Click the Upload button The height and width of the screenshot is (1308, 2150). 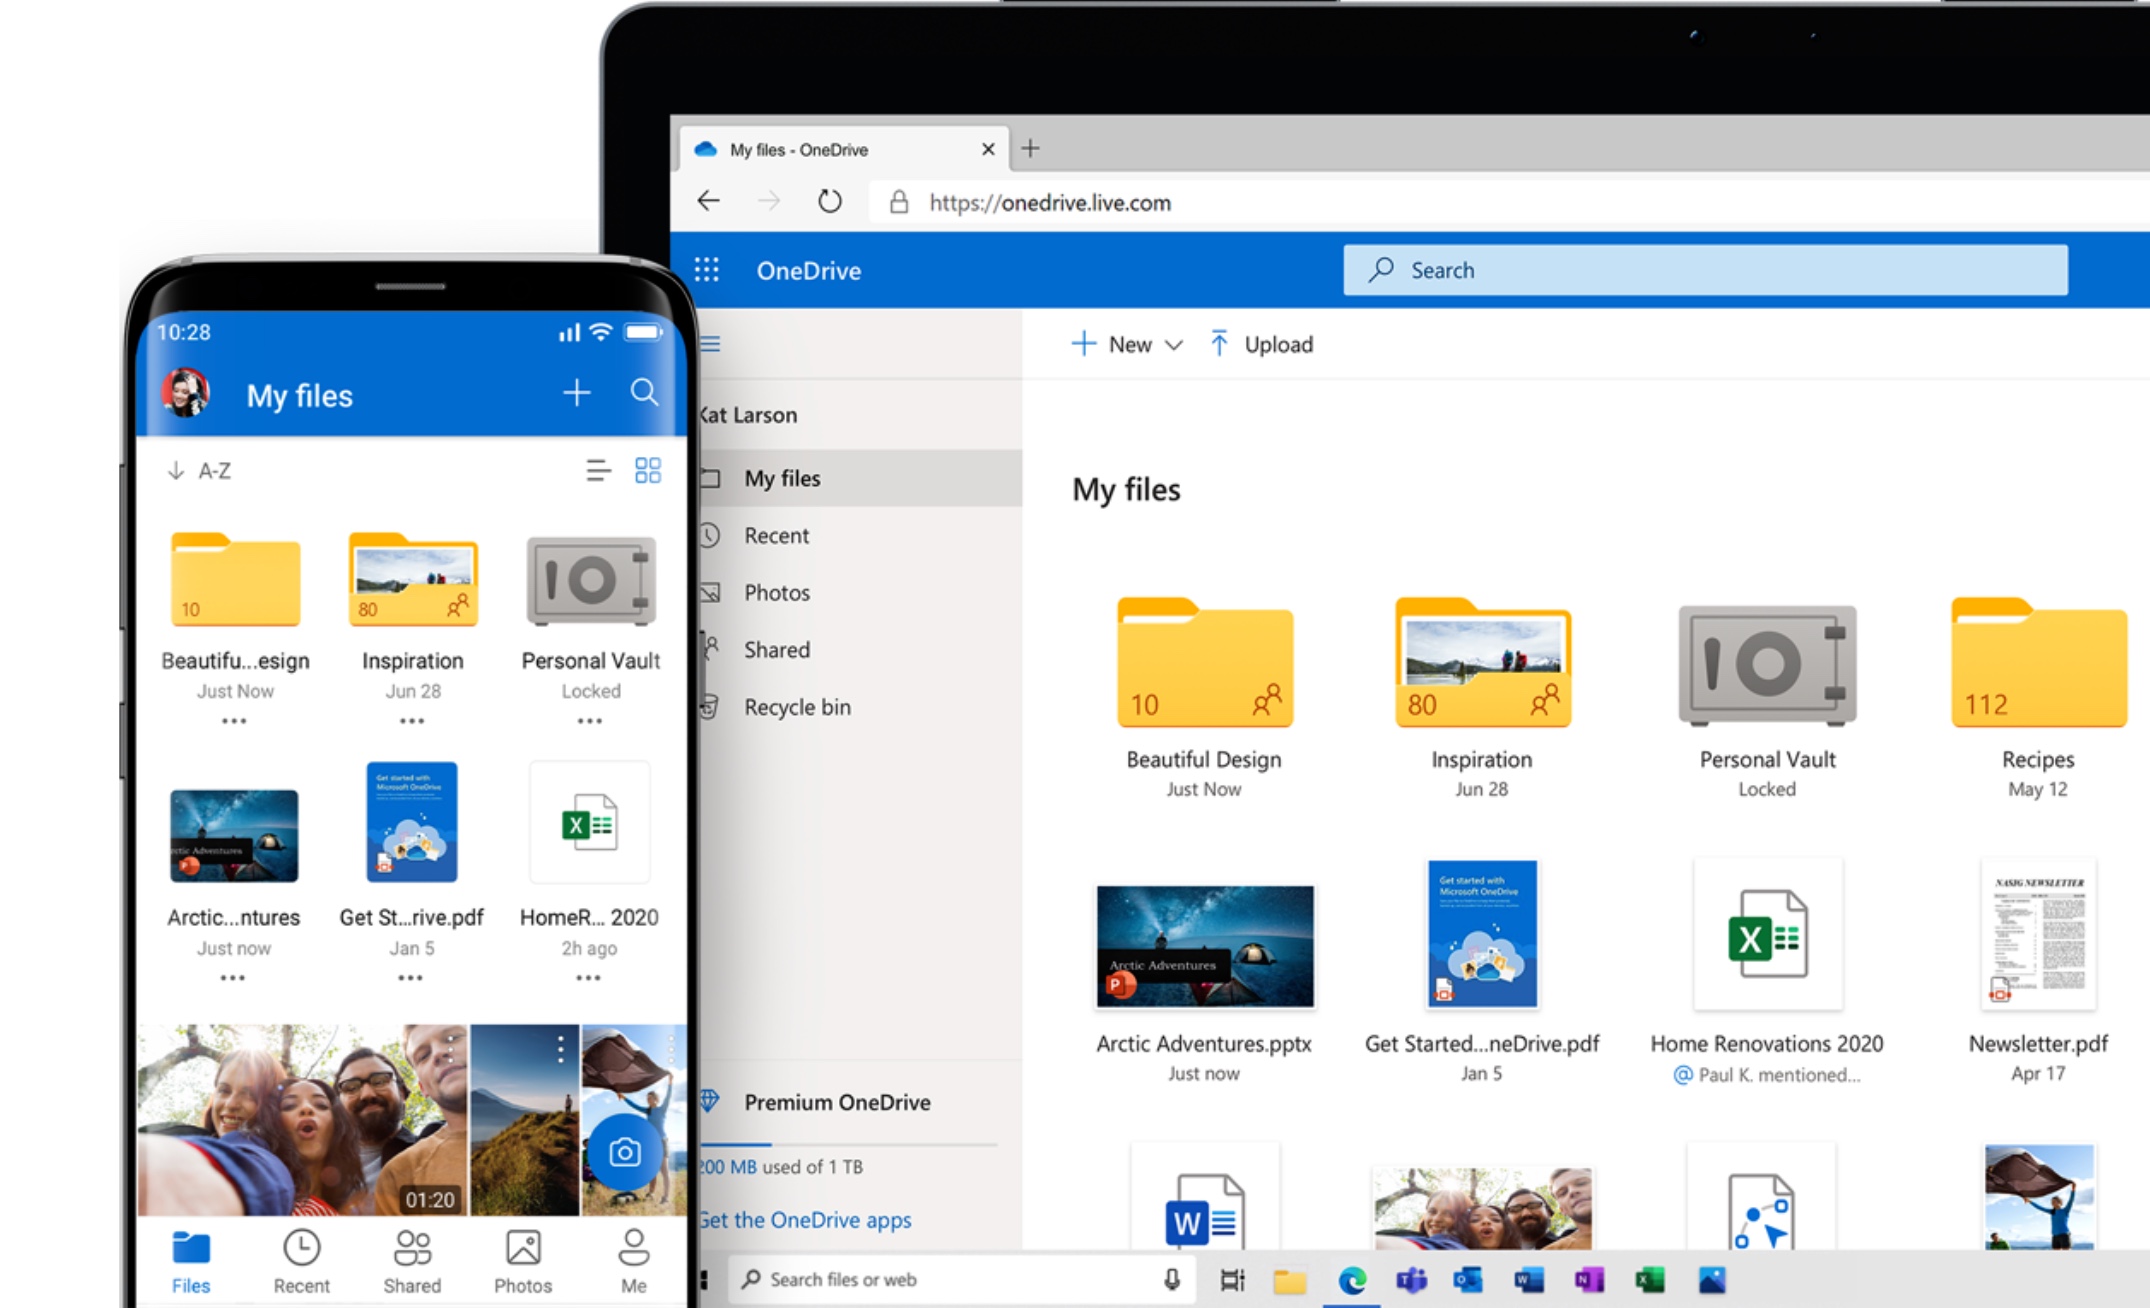click(x=1268, y=342)
